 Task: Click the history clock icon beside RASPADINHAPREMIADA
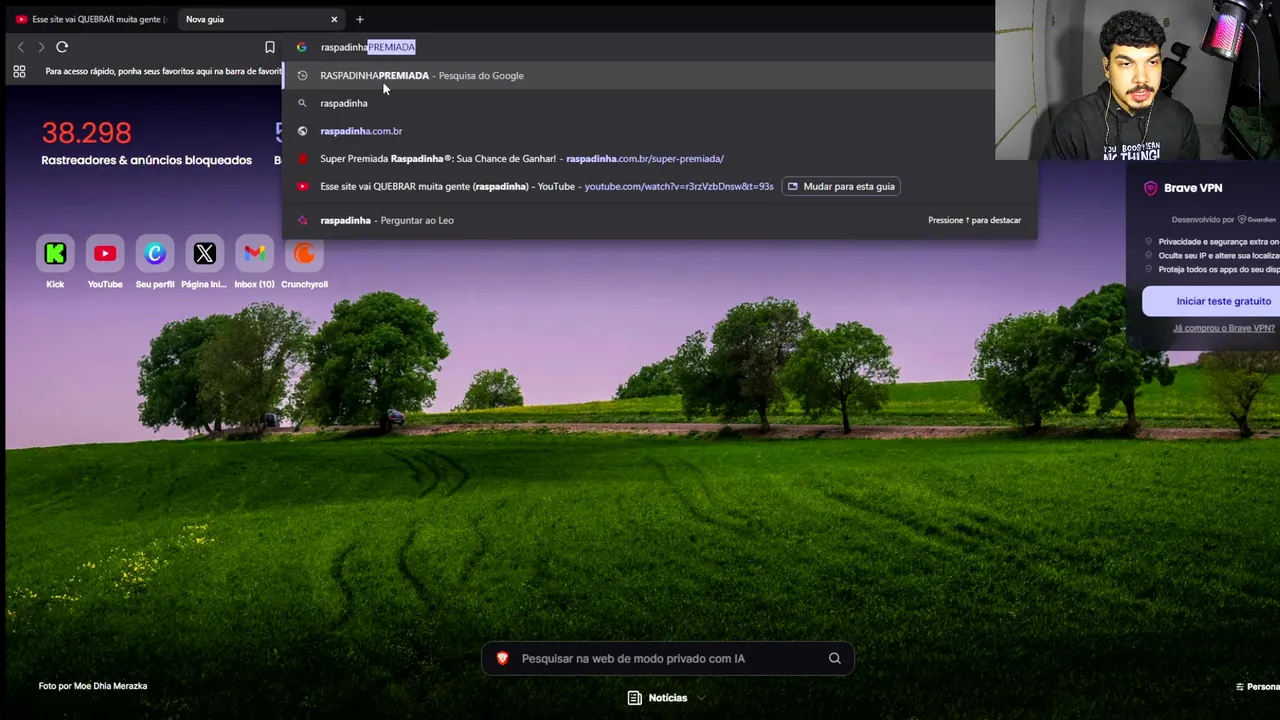click(302, 75)
